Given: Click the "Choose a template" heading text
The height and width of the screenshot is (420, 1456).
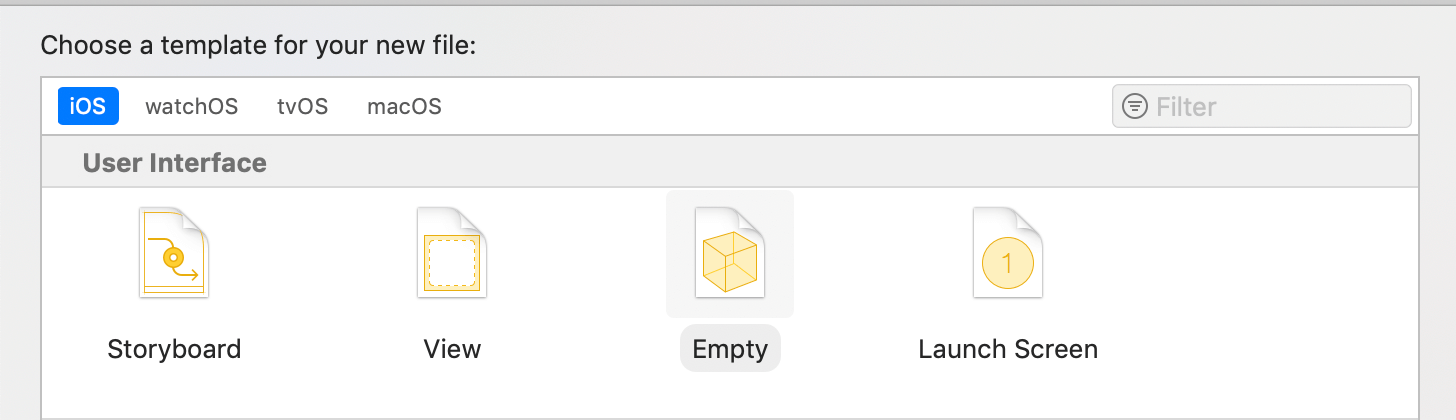Looking at the screenshot, I should [x=272, y=46].
